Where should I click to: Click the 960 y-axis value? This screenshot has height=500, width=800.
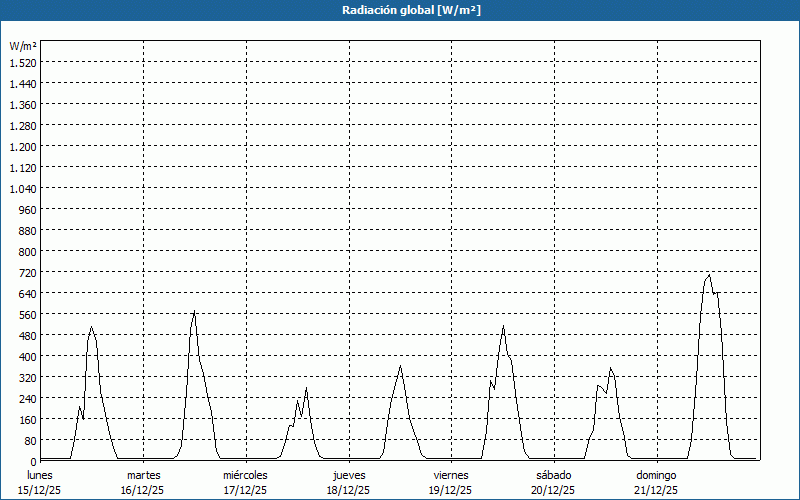(28, 210)
